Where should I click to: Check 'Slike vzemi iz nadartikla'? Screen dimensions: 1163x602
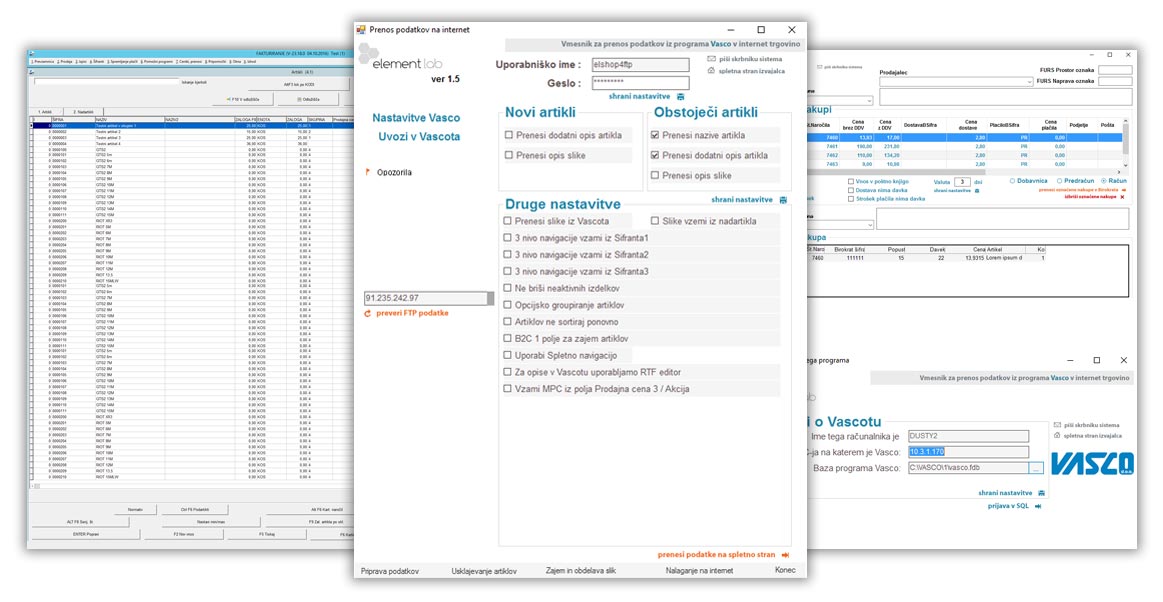[655, 220]
